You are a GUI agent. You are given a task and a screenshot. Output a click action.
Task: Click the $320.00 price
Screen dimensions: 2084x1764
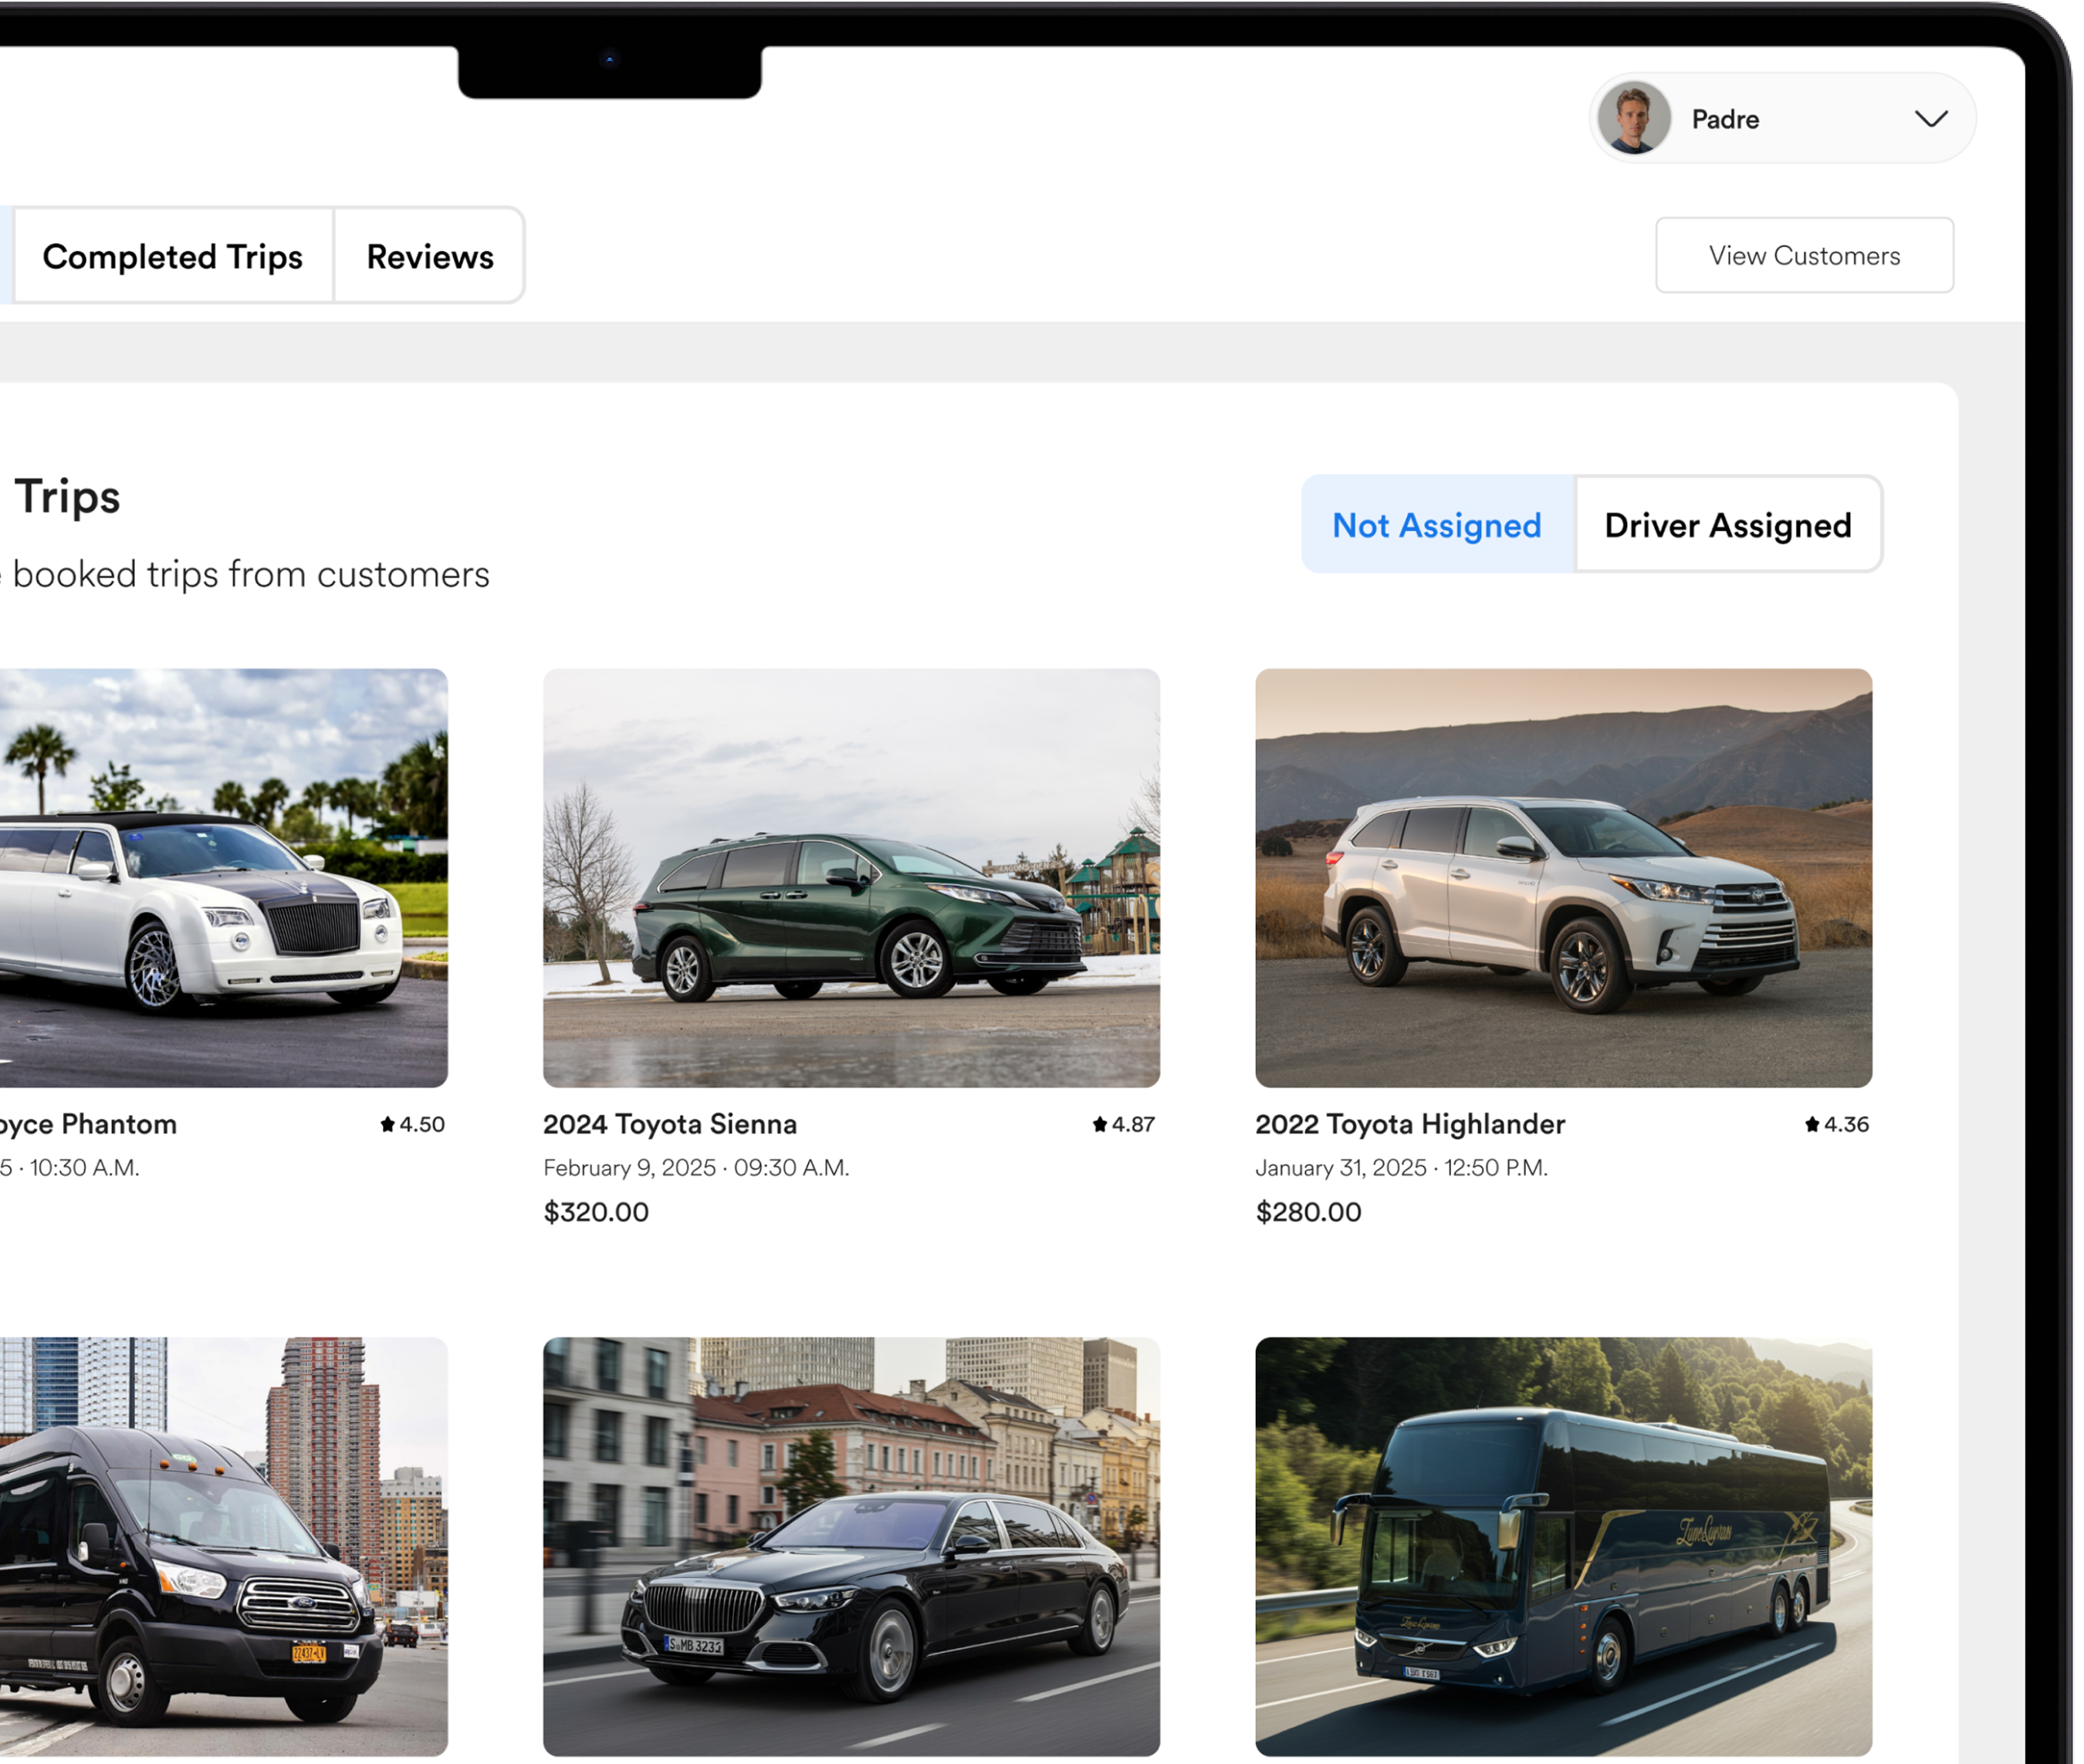coord(596,1211)
